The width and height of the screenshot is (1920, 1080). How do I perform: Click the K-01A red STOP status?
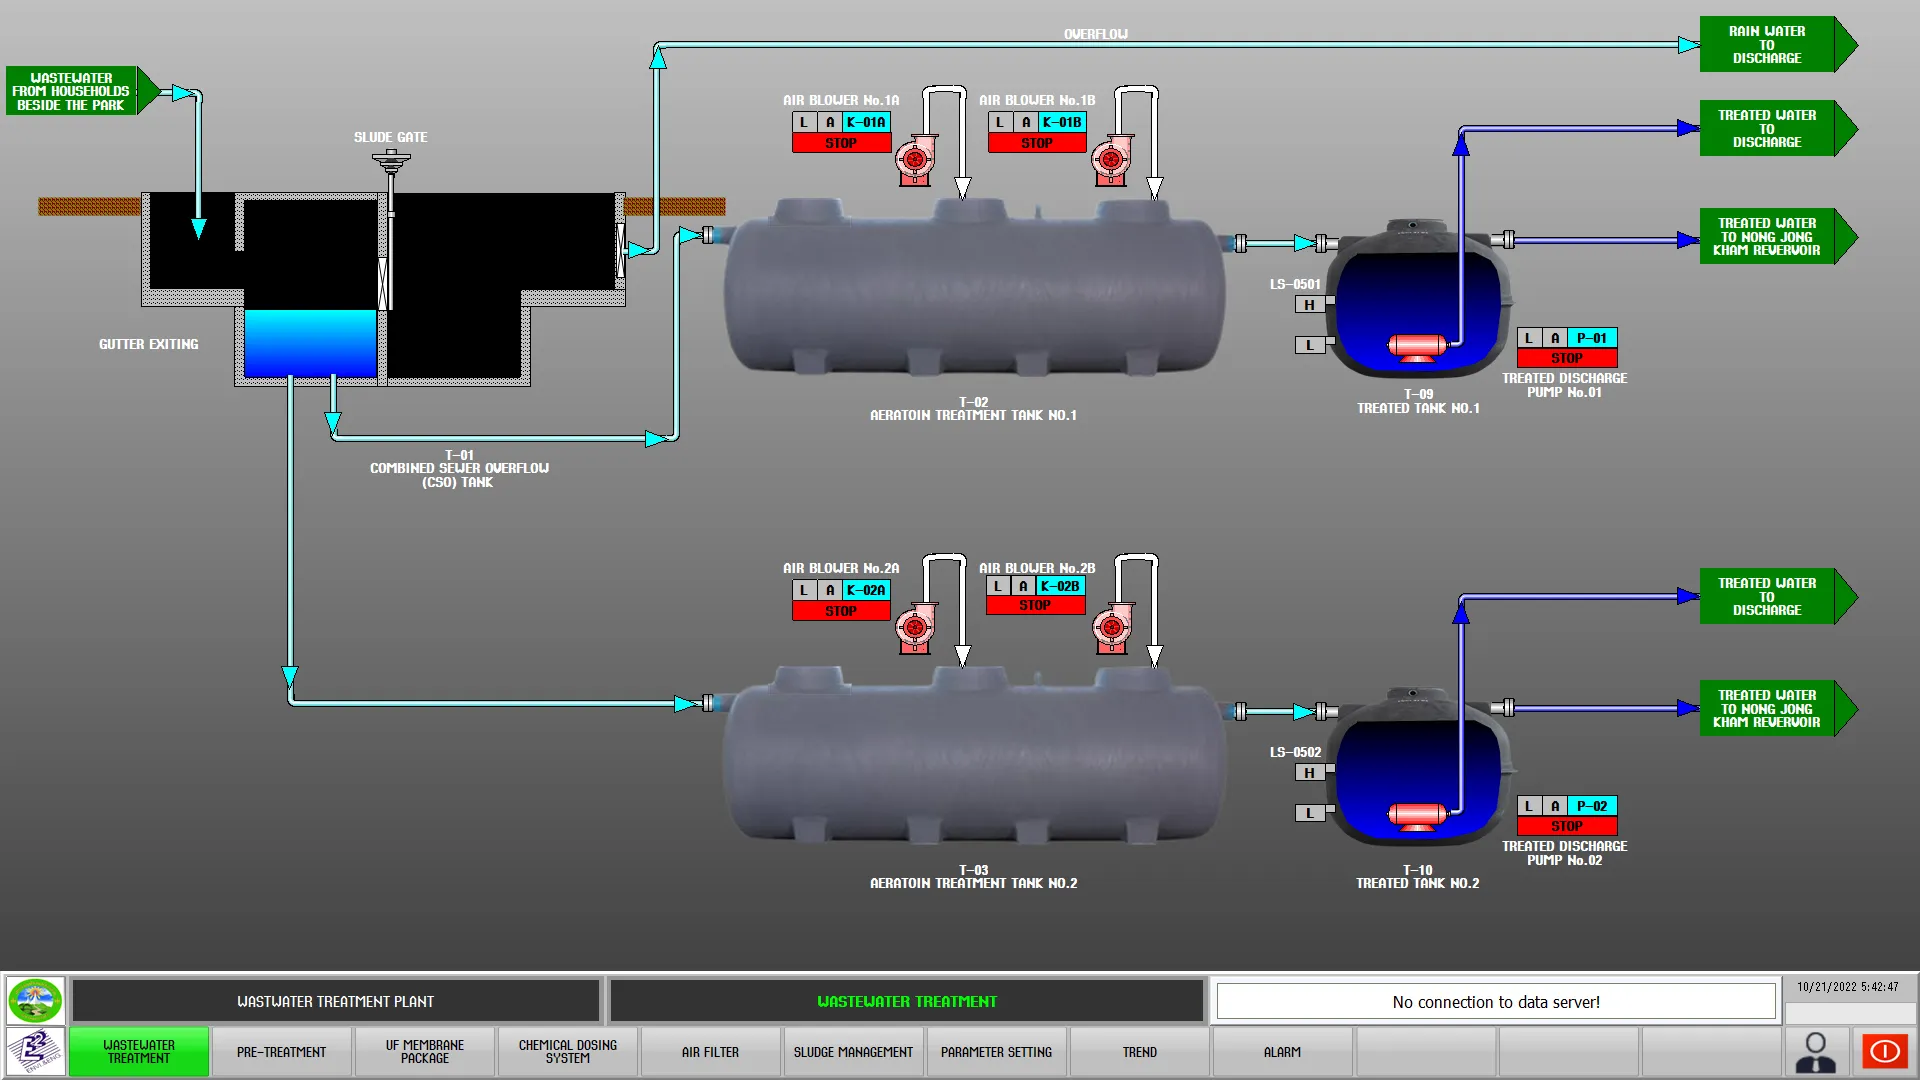point(841,143)
